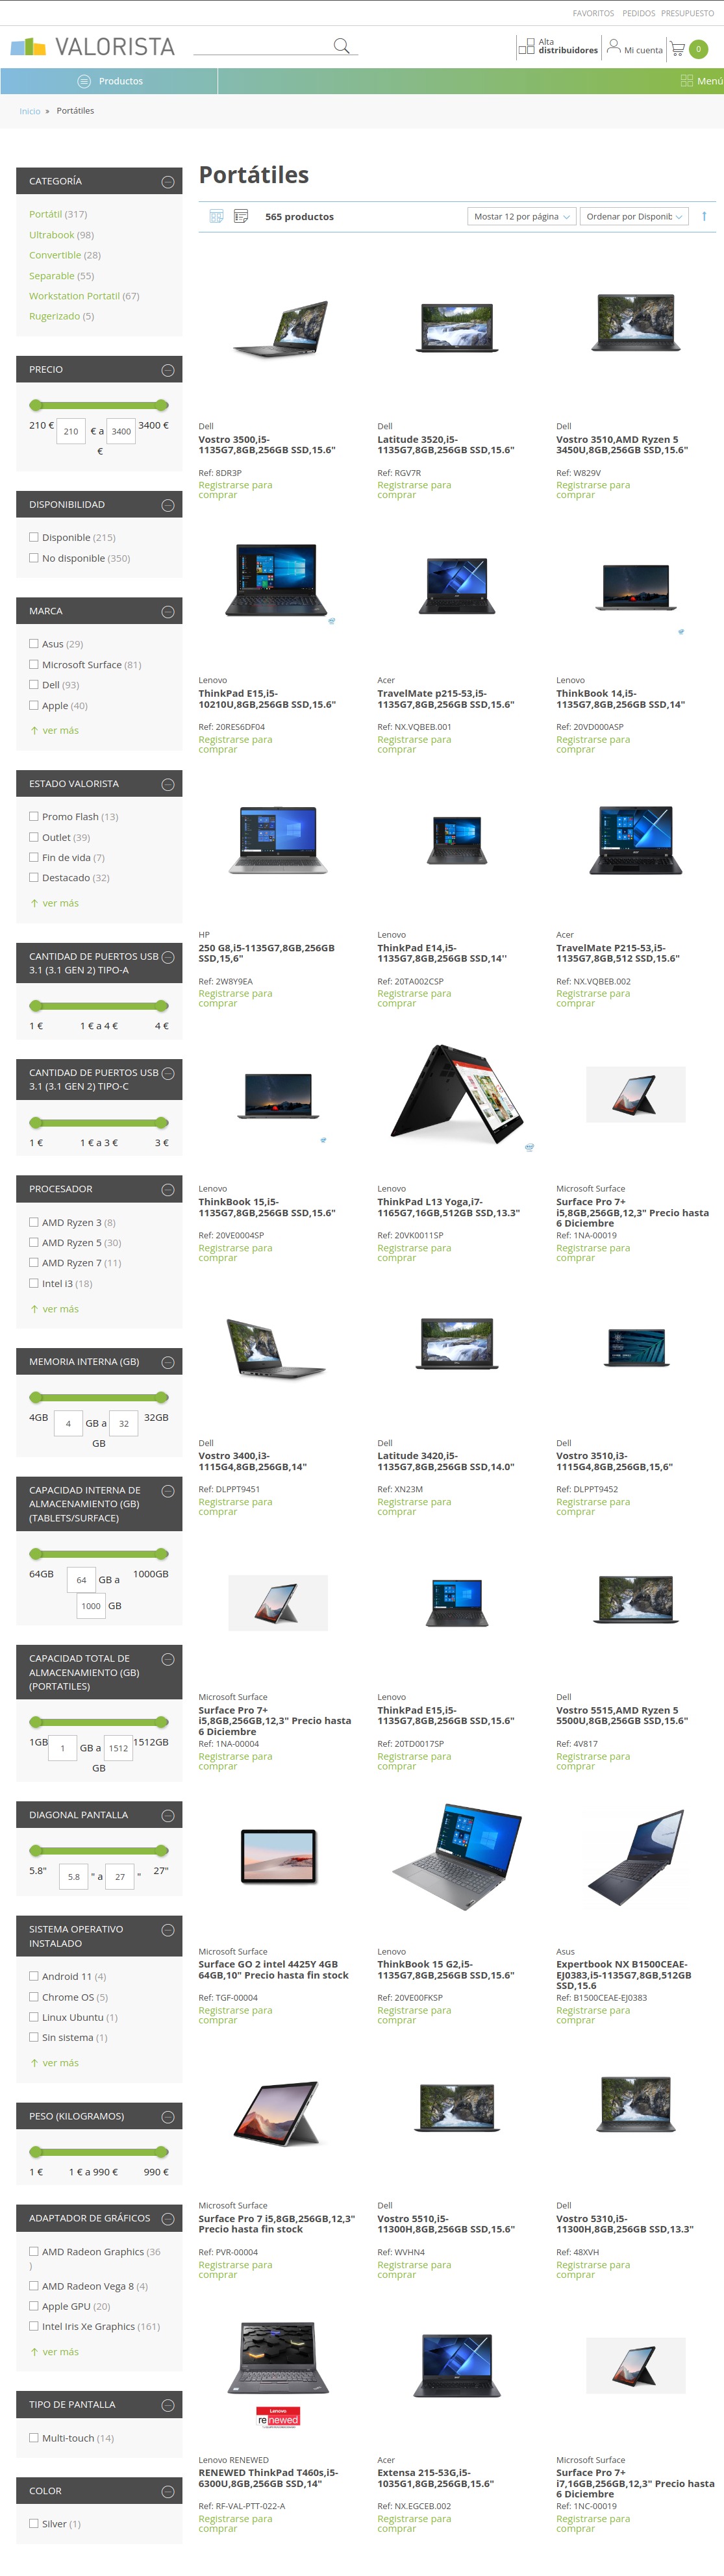Enable the Promo Flash filter checkbox
Viewport: 724px width, 2576px height.
(34, 816)
